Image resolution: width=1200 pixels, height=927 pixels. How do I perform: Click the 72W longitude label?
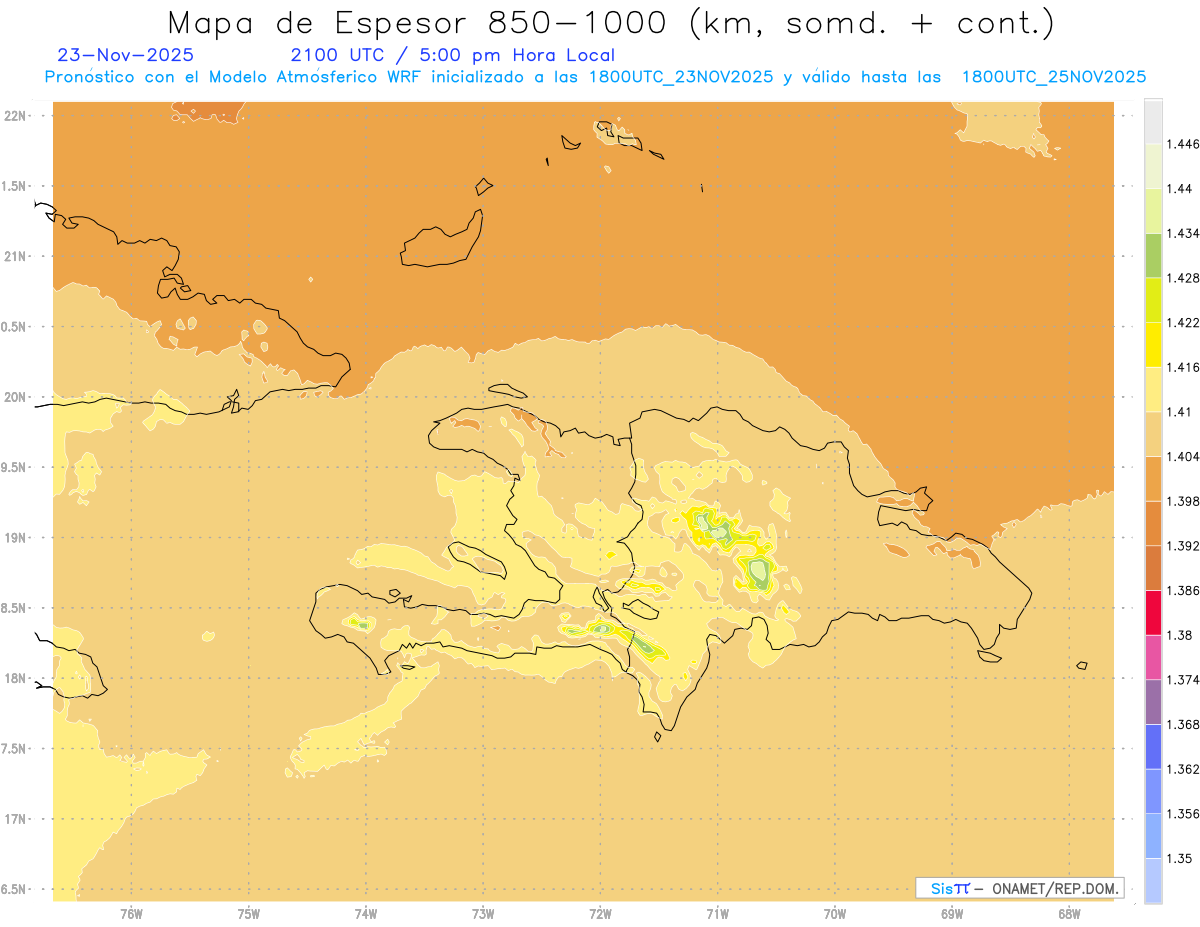point(600,914)
